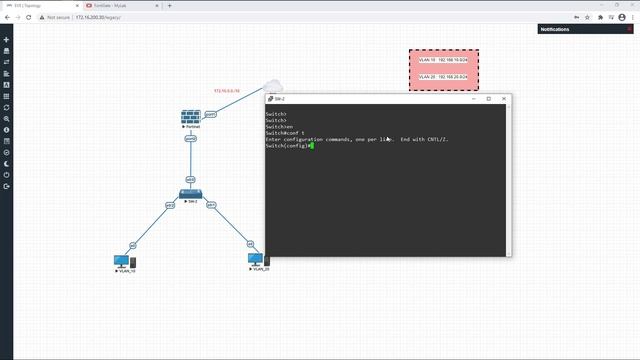Click the Add an object plus icon
640x360 pixels.
coord(6,40)
